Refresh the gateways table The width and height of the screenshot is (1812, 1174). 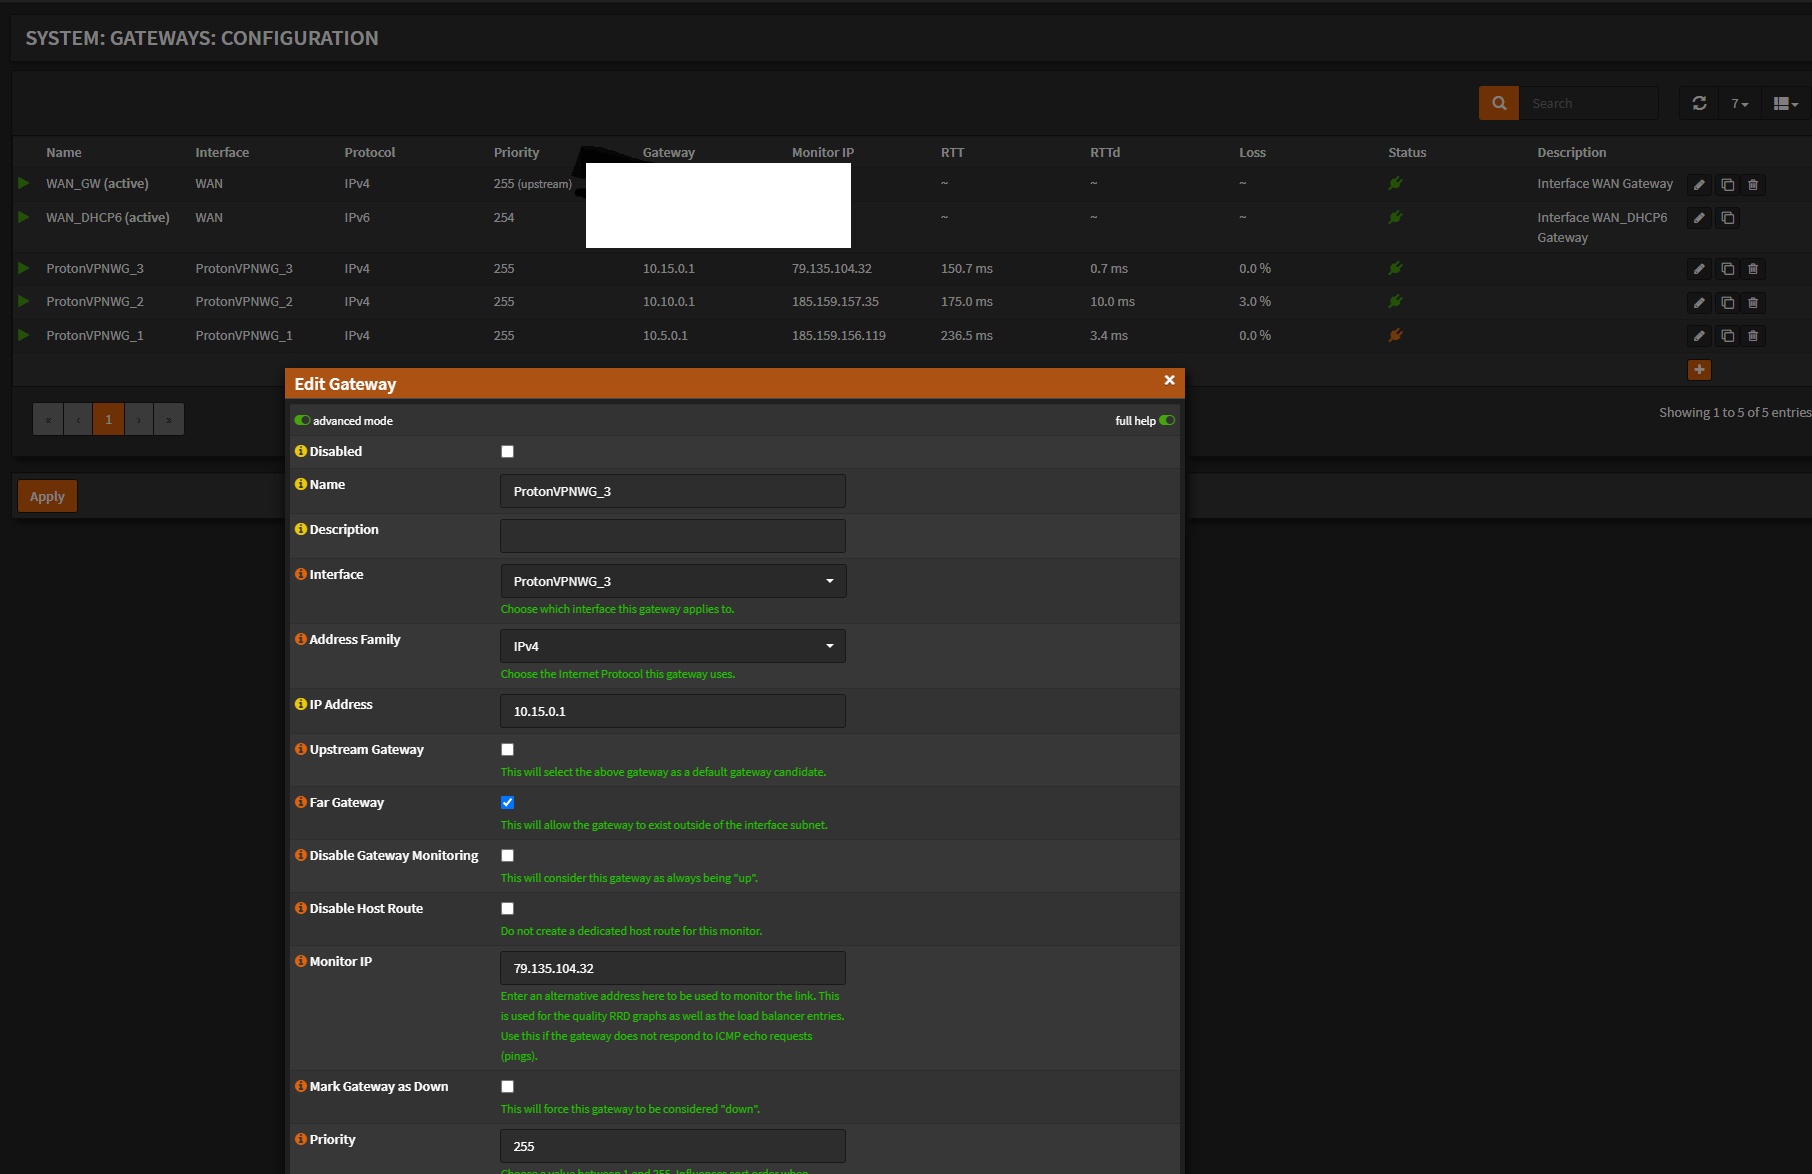pos(1699,103)
